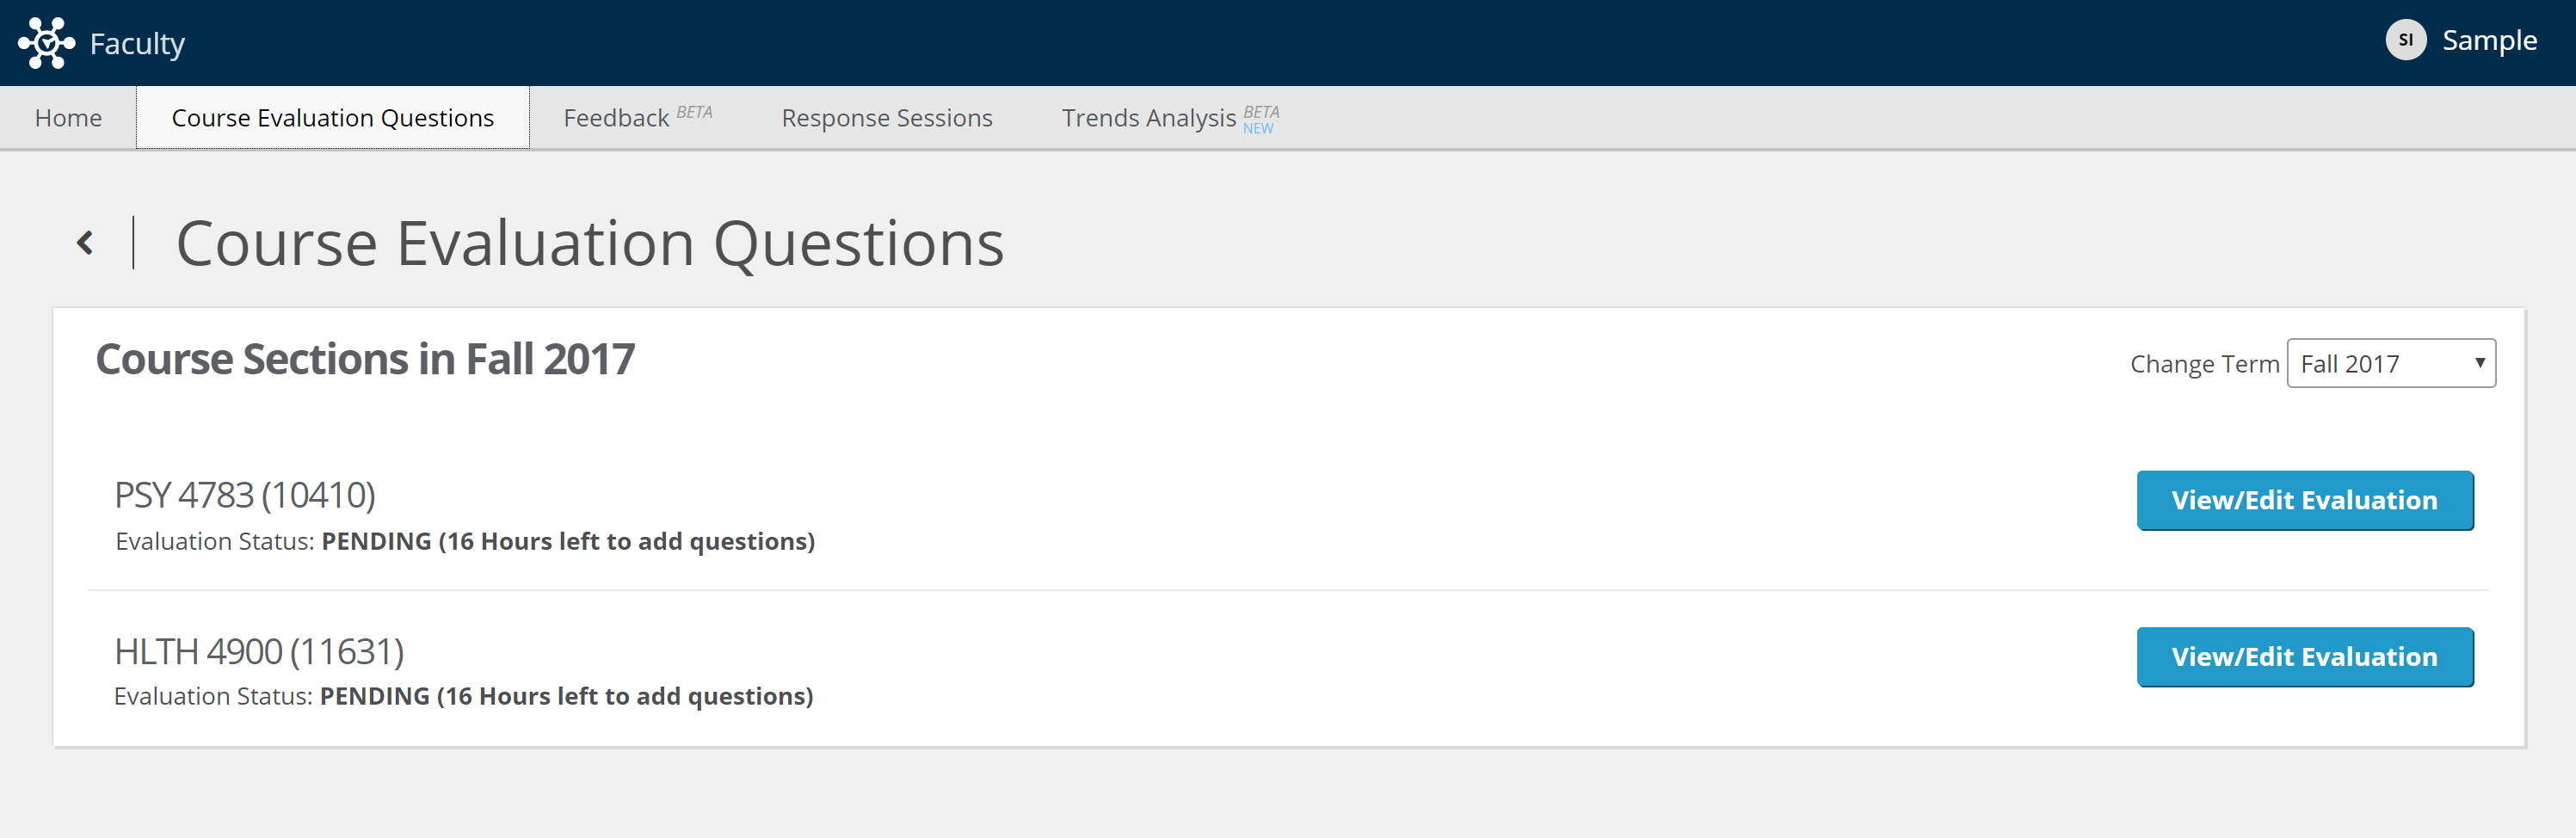This screenshot has height=838, width=2576.
Task: Select the Course Evaluation Questions tab
Action: pyautogui.click(x=332, y=118)
